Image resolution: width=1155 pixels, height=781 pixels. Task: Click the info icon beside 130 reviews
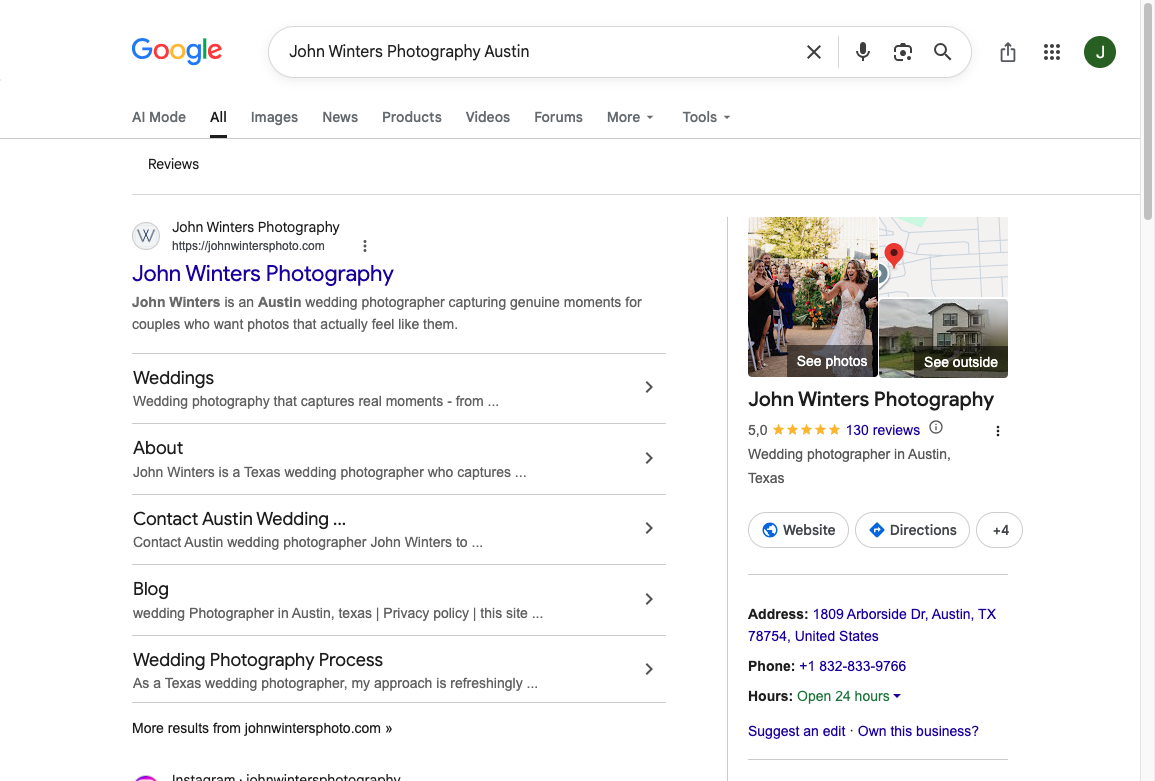[935, 427]
